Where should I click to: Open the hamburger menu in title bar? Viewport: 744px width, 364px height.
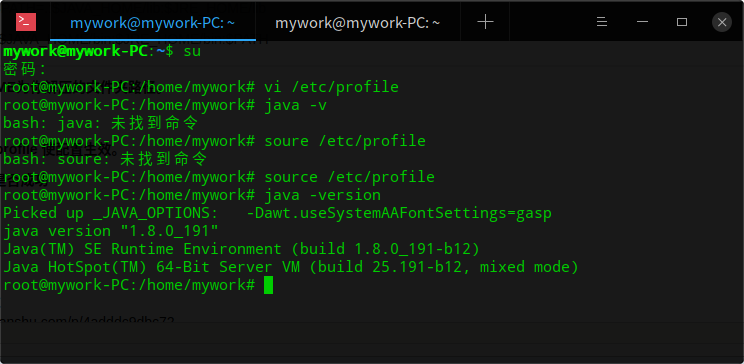click(x=602, y=22)
